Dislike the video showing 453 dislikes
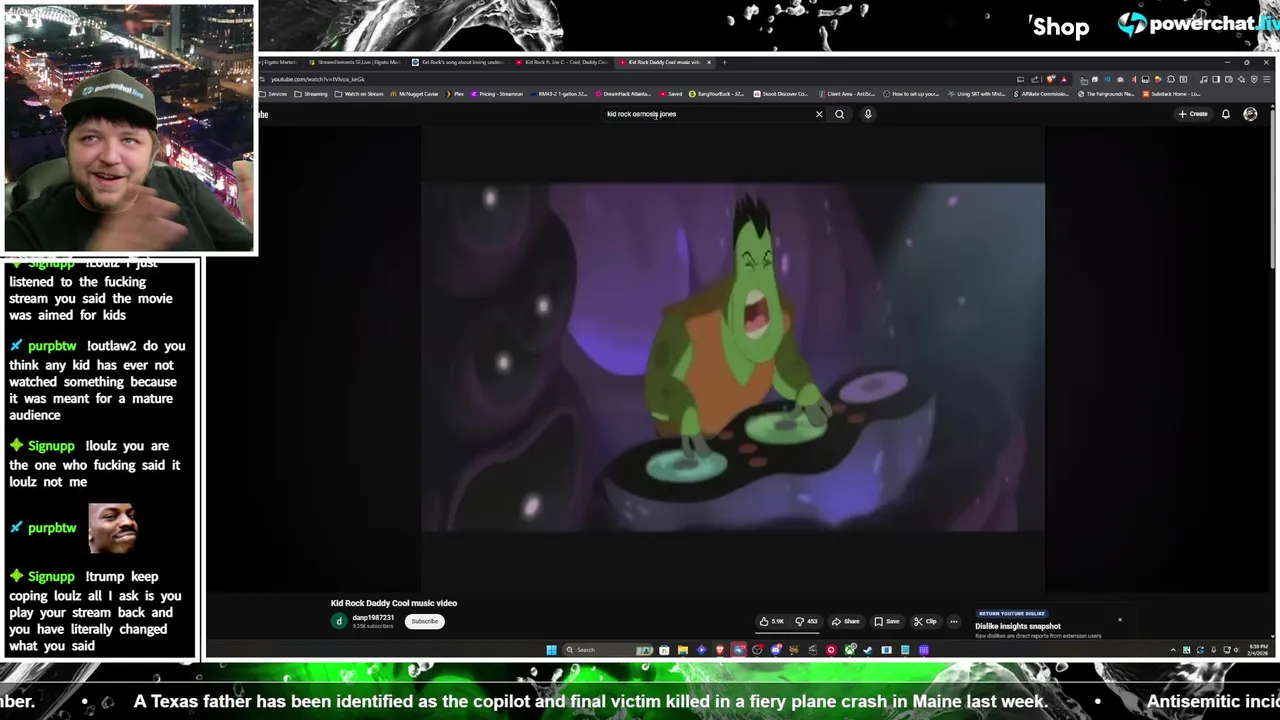 tap(806, 621)
